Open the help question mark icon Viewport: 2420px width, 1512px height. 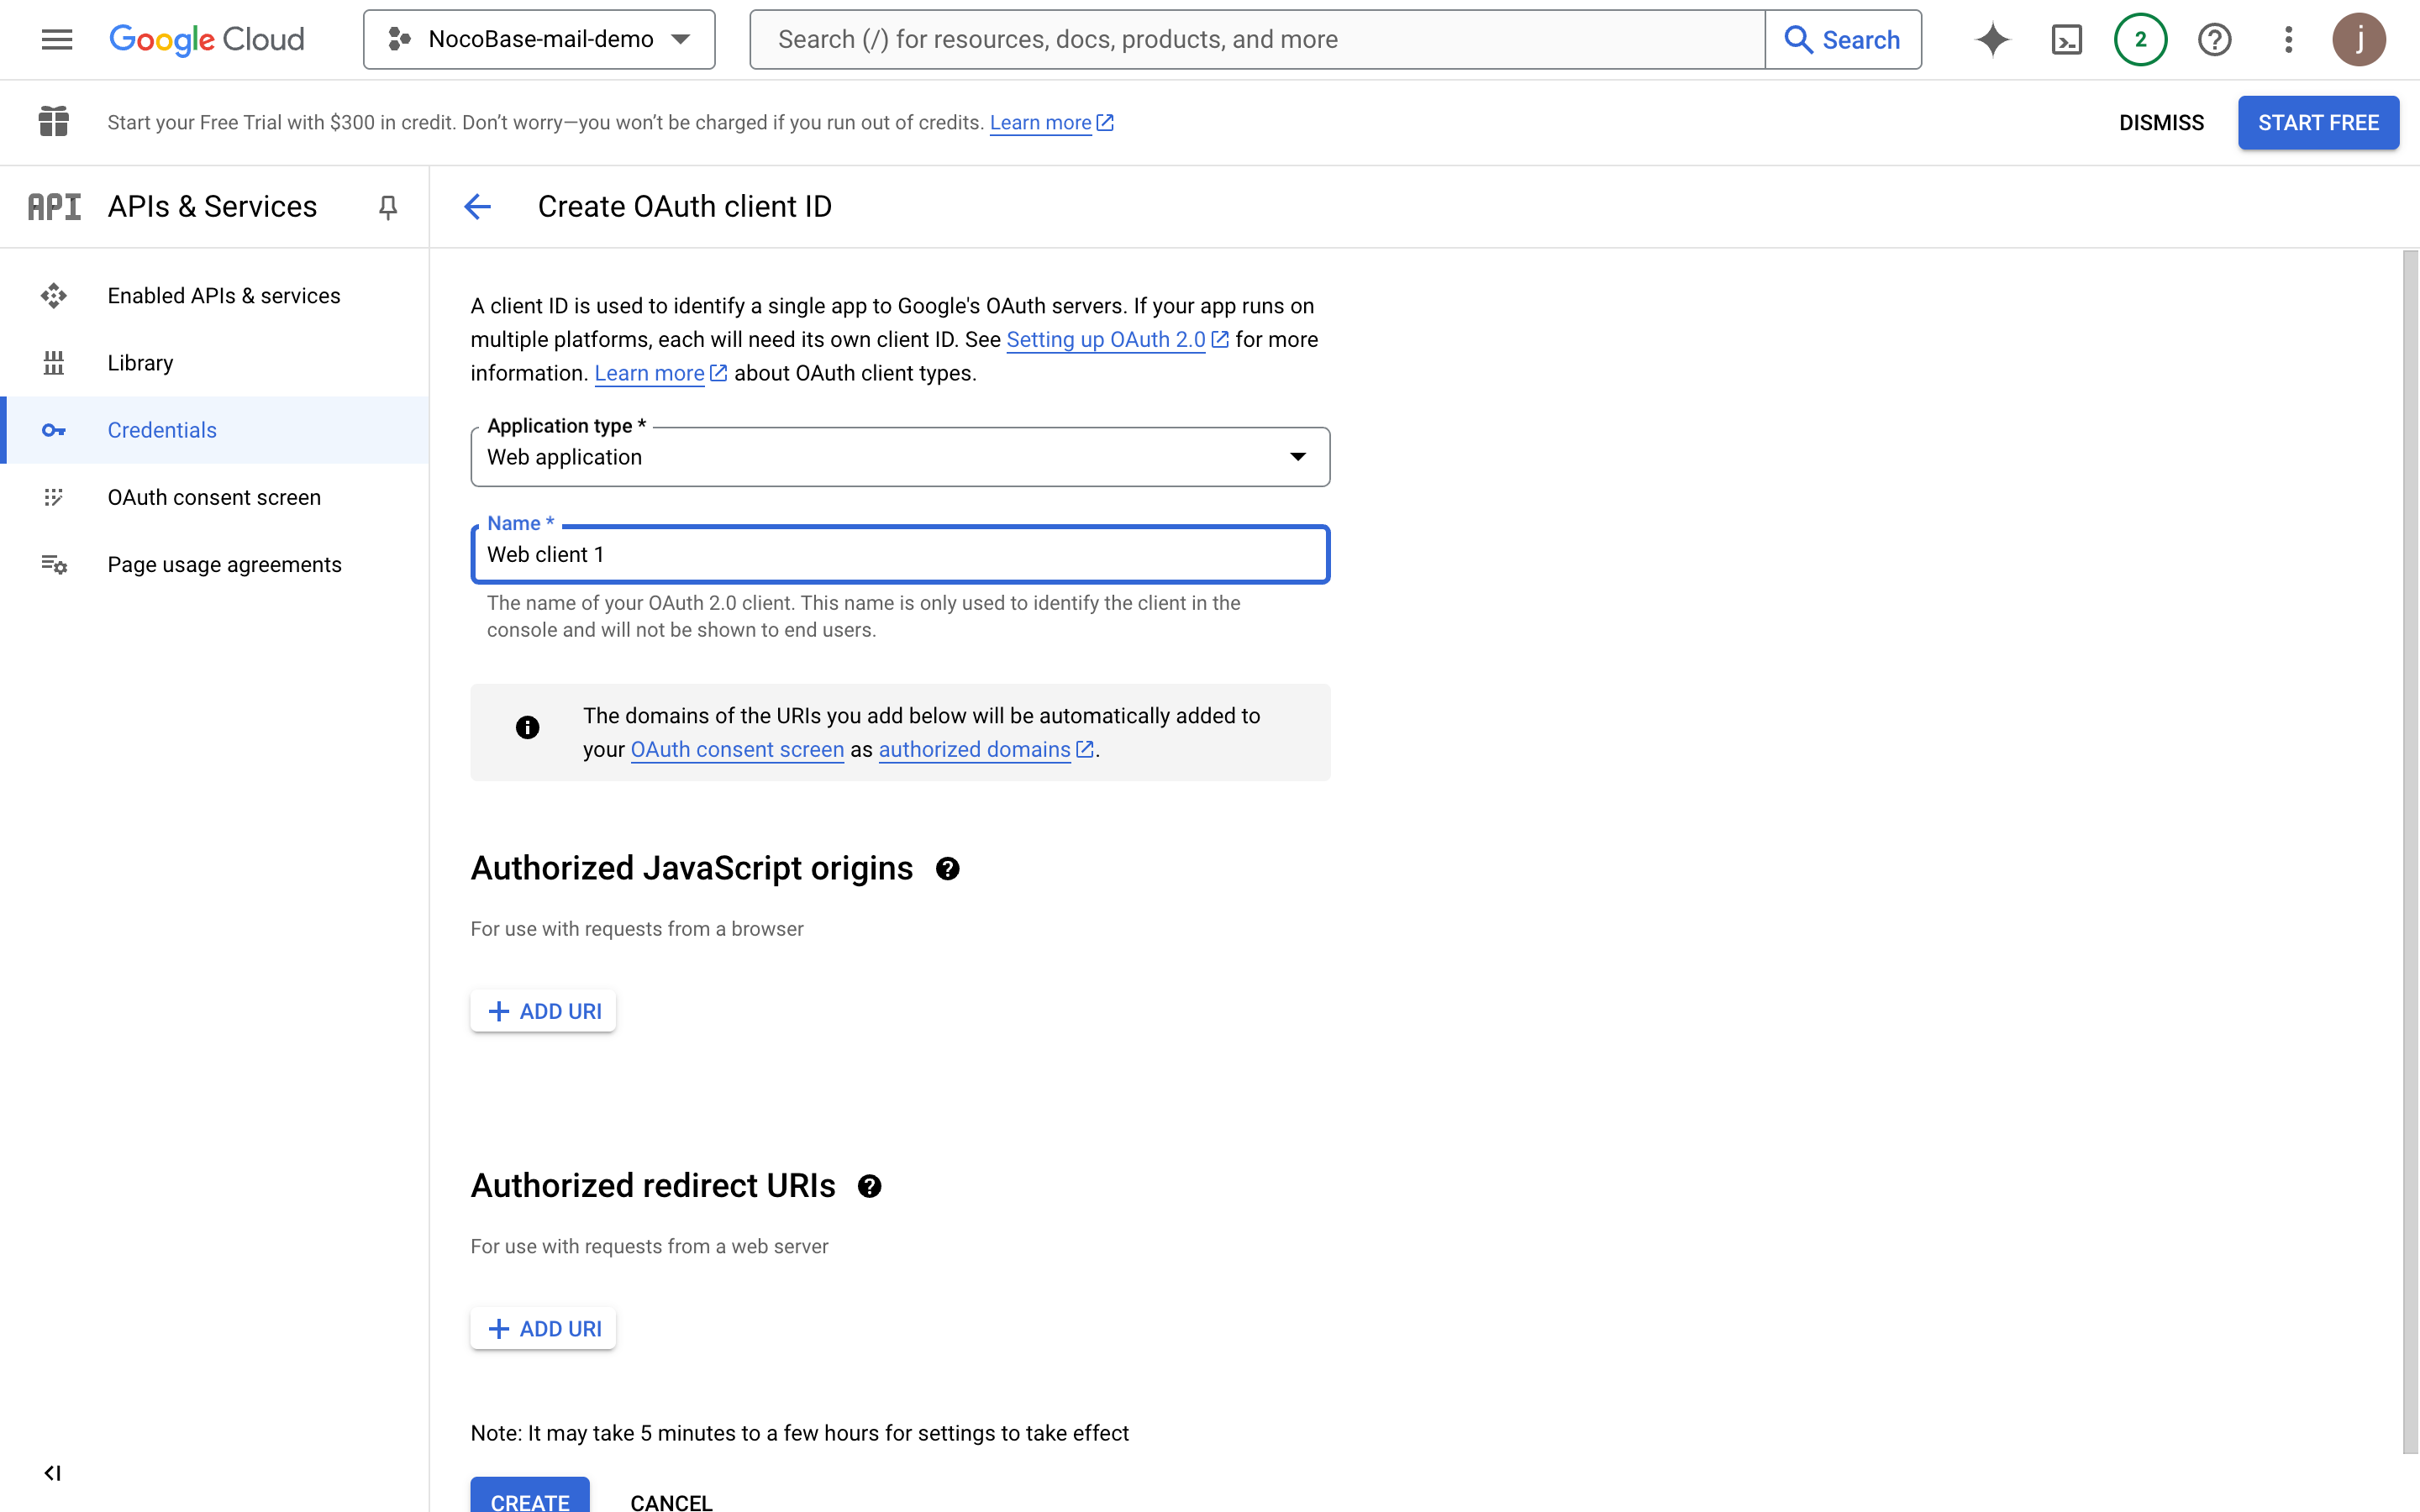tap(2214, 39)
